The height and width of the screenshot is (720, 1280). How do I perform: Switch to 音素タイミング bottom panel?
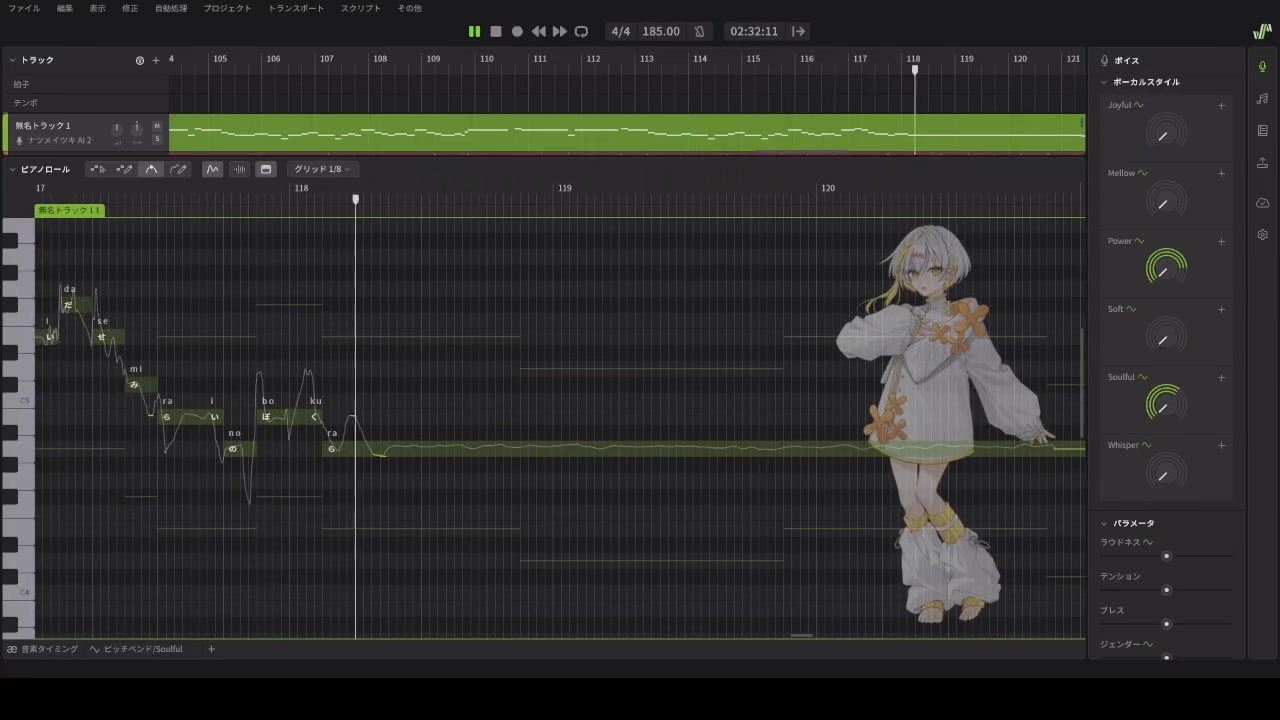(42, 649)
